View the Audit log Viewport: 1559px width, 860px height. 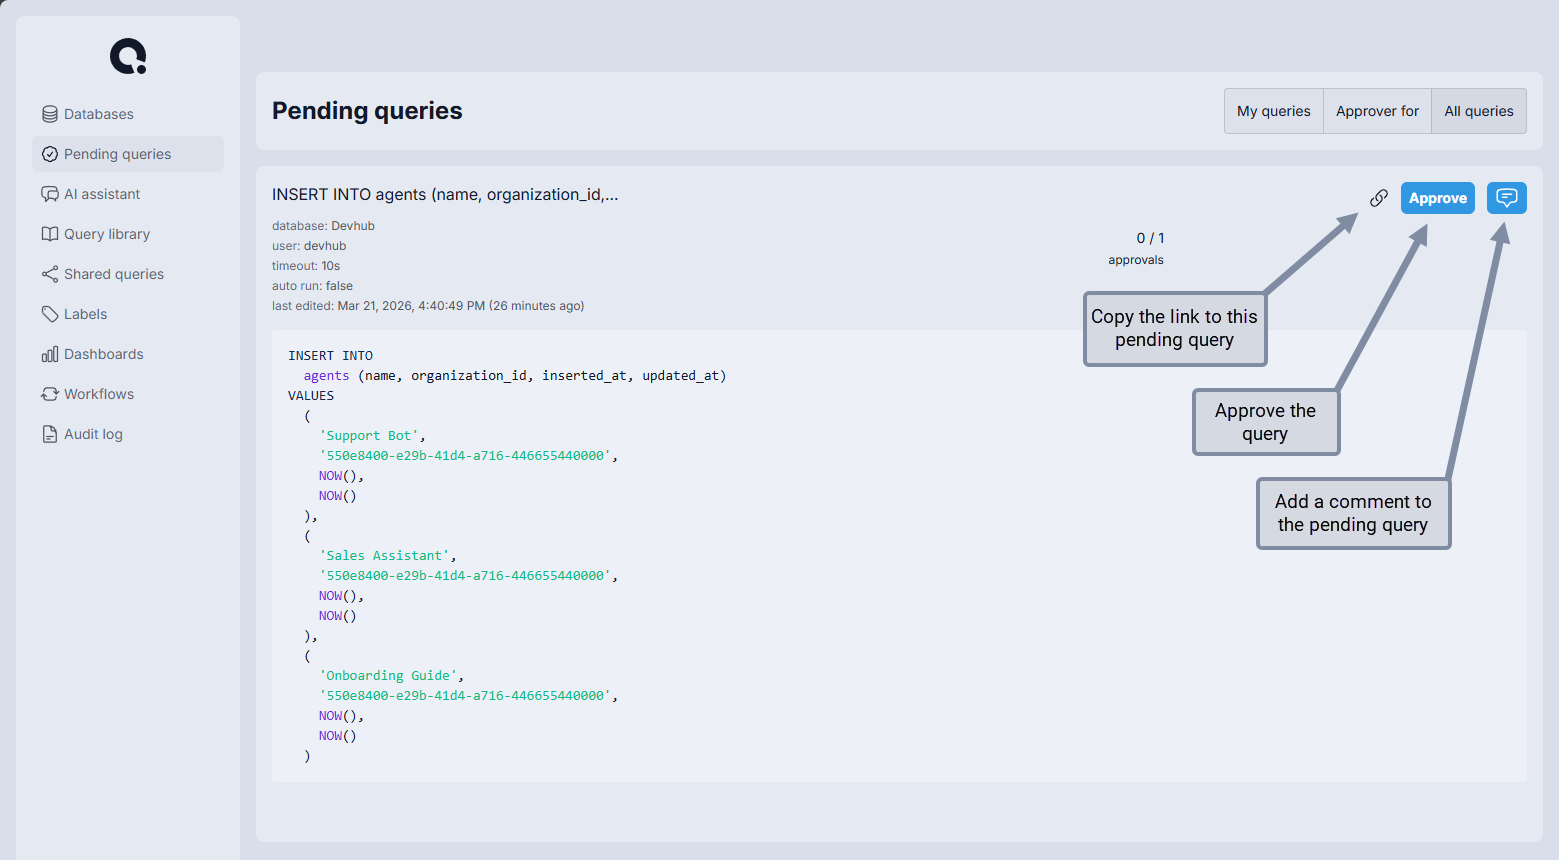point(128,434)
